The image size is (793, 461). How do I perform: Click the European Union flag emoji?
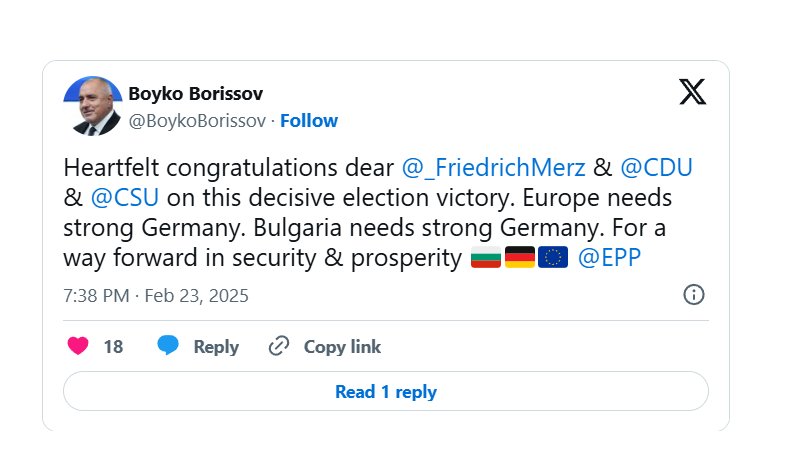[553, 258]
